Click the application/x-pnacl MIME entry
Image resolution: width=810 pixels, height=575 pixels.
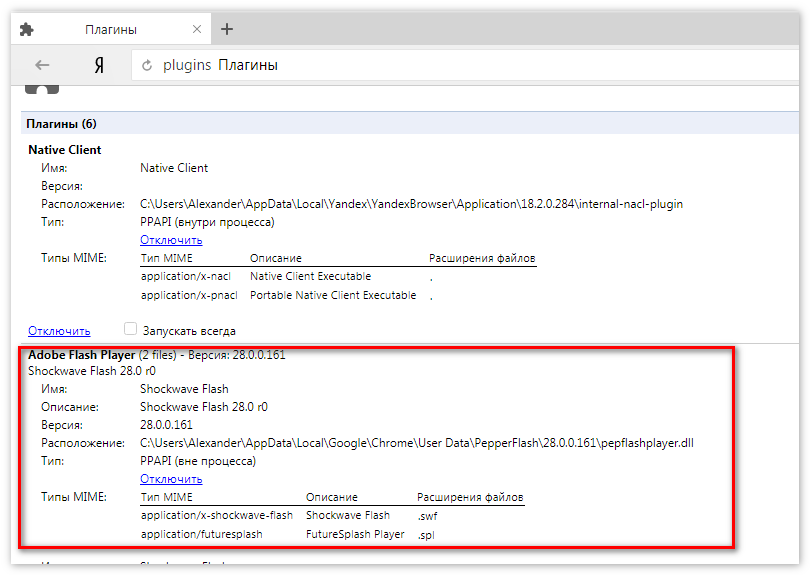pos(189,295)
